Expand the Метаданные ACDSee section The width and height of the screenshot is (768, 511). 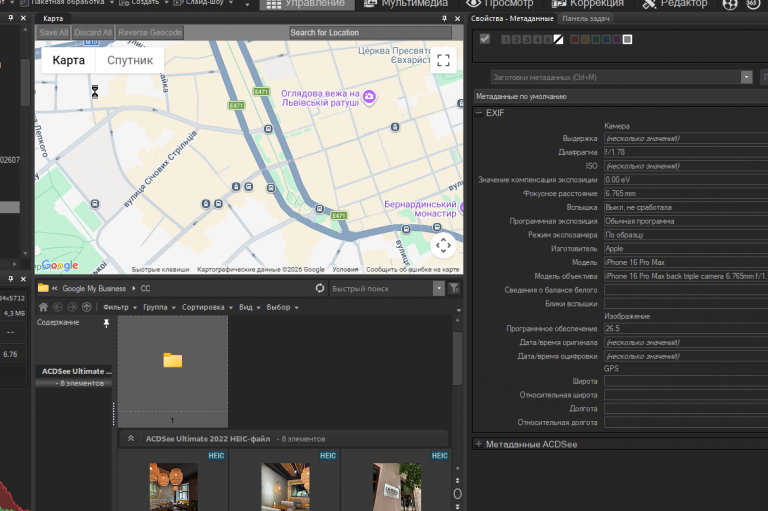tap(479, 444)
